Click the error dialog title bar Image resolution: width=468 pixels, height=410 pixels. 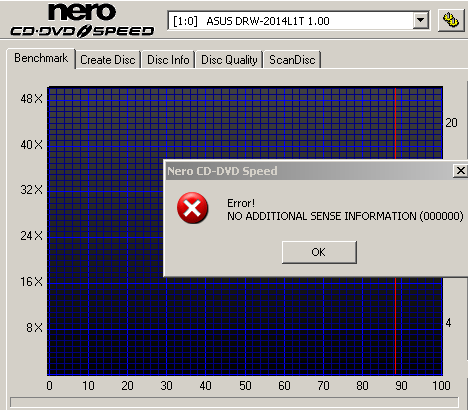point(309,171)
